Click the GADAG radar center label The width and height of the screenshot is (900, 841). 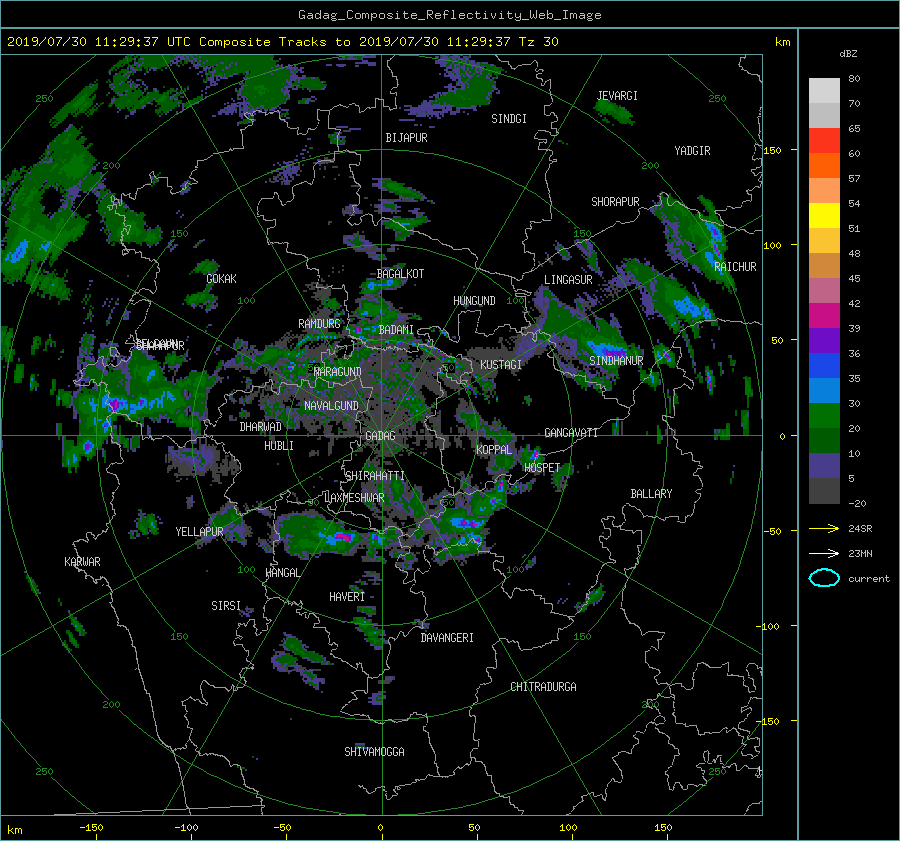coord(380,436)
